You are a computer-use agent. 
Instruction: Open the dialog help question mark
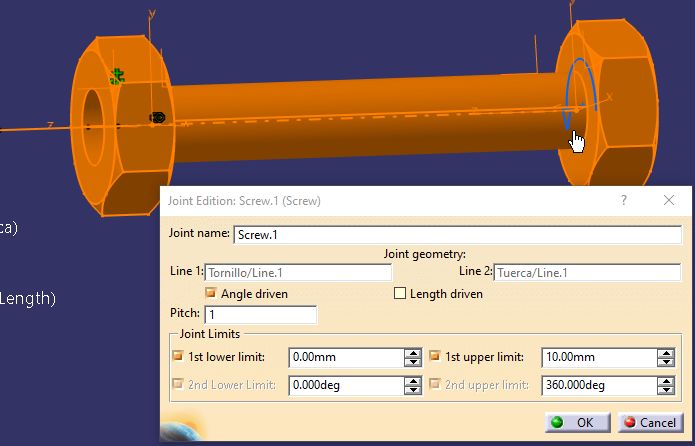coord(624,200)
